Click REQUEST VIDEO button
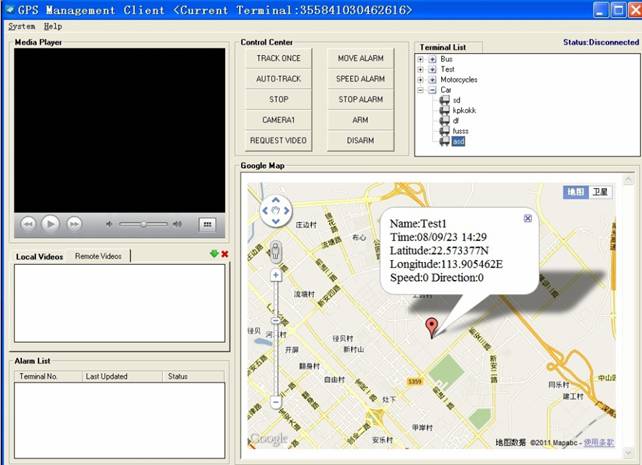 [278, 140]
